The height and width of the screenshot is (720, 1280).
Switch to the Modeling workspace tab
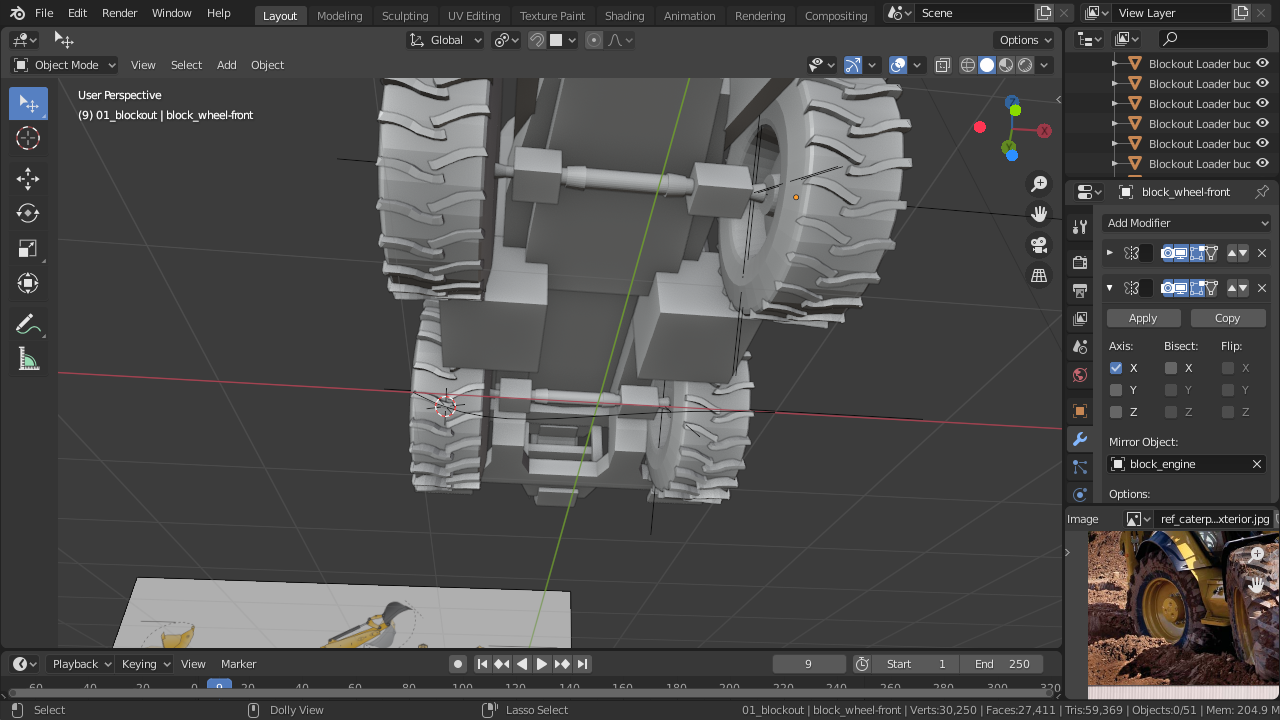click(340, 15)
